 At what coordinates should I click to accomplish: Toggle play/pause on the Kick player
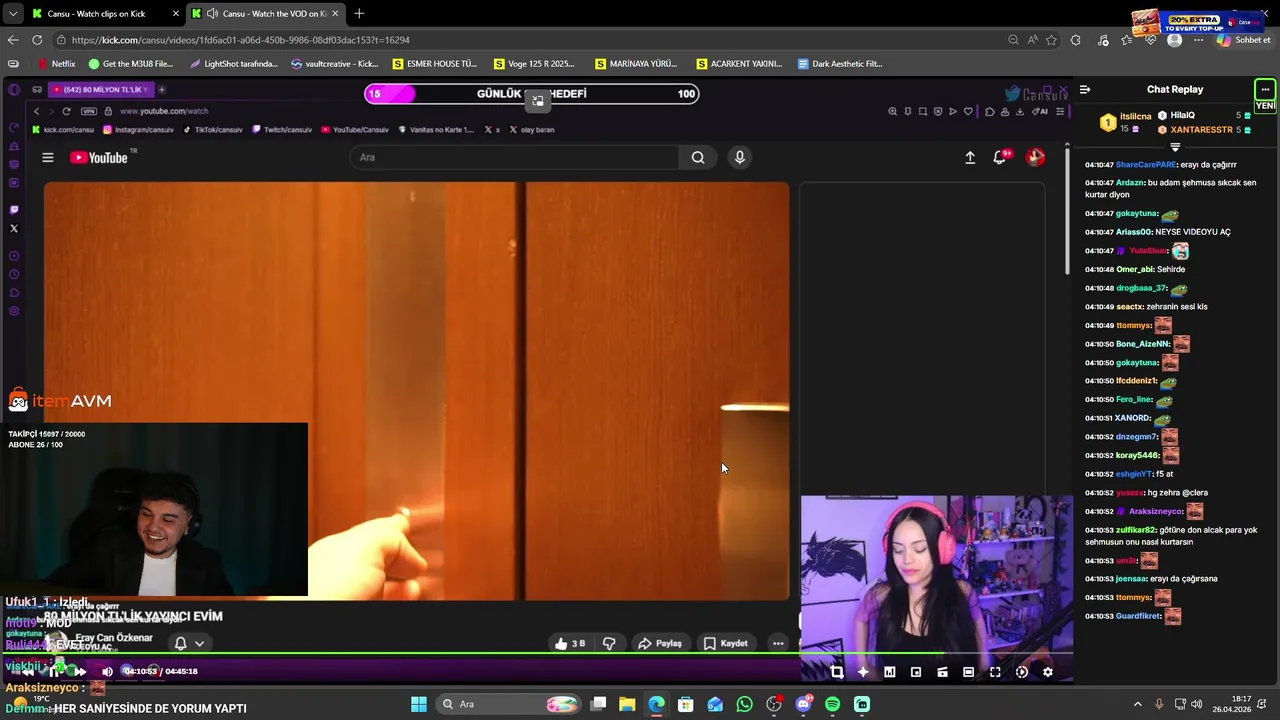click(x=54, y=671)
